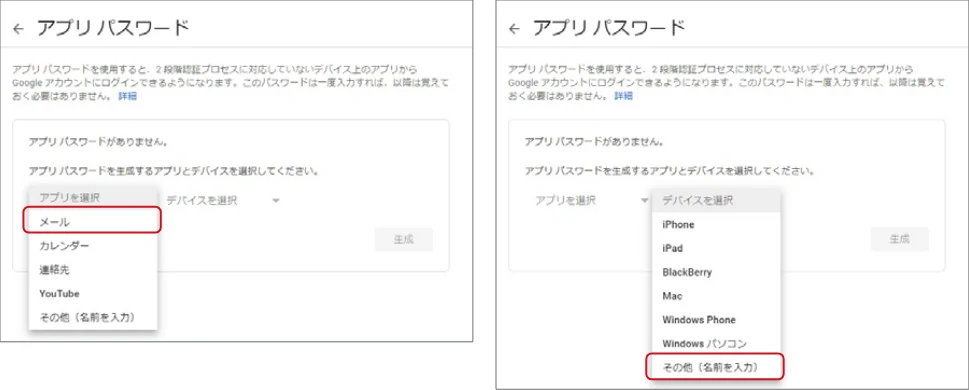Viewport: 969px width, 390px height.
Task: Open 詳細 link in left screenshot
Action: pyautogui.click(x=128, y=96)
